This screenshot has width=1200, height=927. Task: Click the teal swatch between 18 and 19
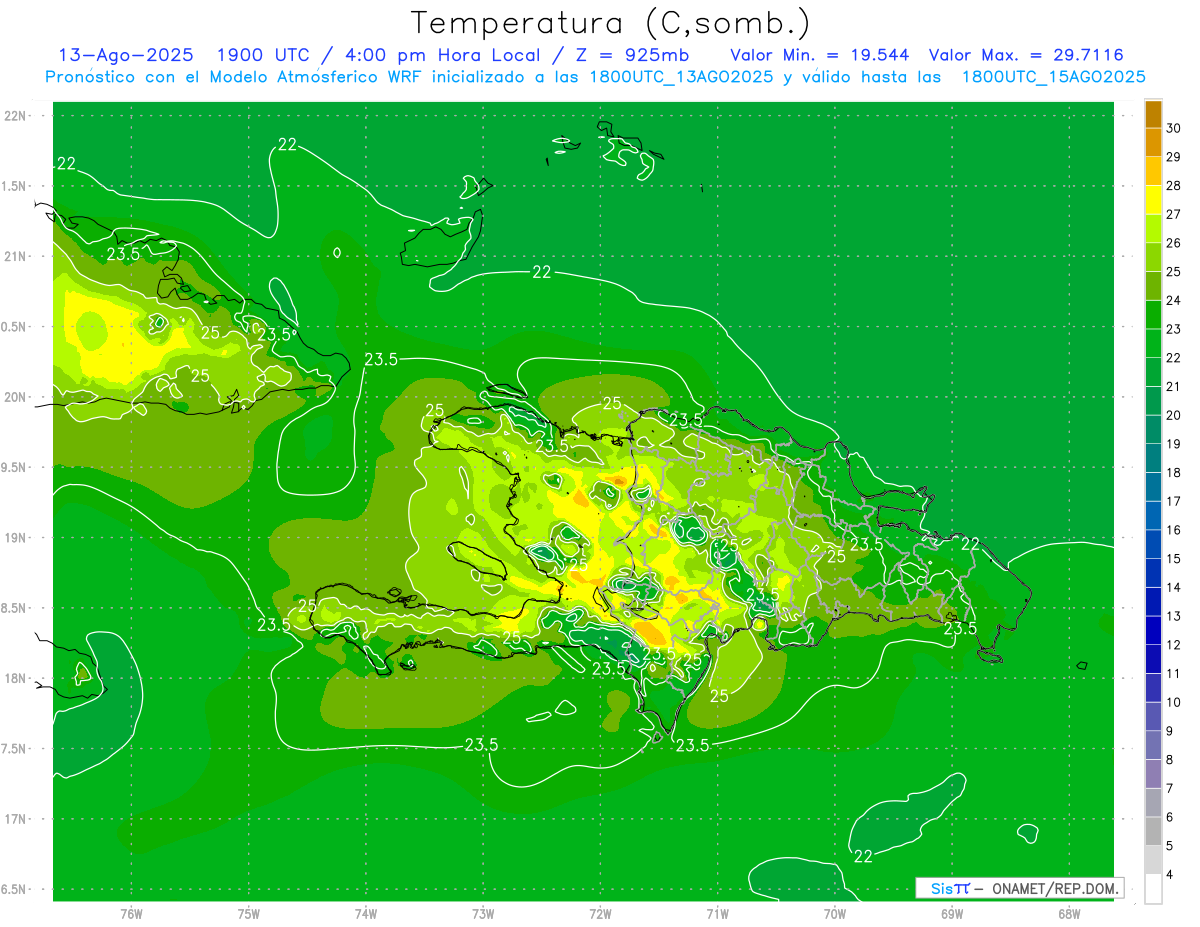(1153, 459)
